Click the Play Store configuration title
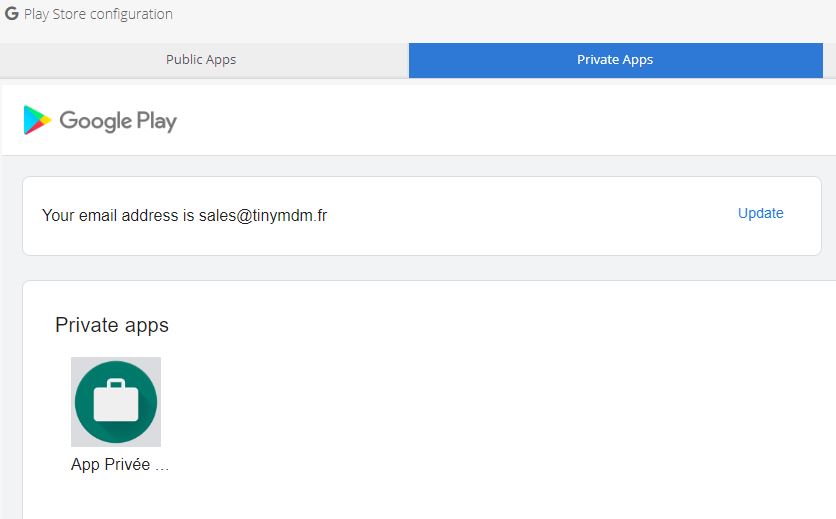This screenshot has height=519, width=836. click(98, 14)
